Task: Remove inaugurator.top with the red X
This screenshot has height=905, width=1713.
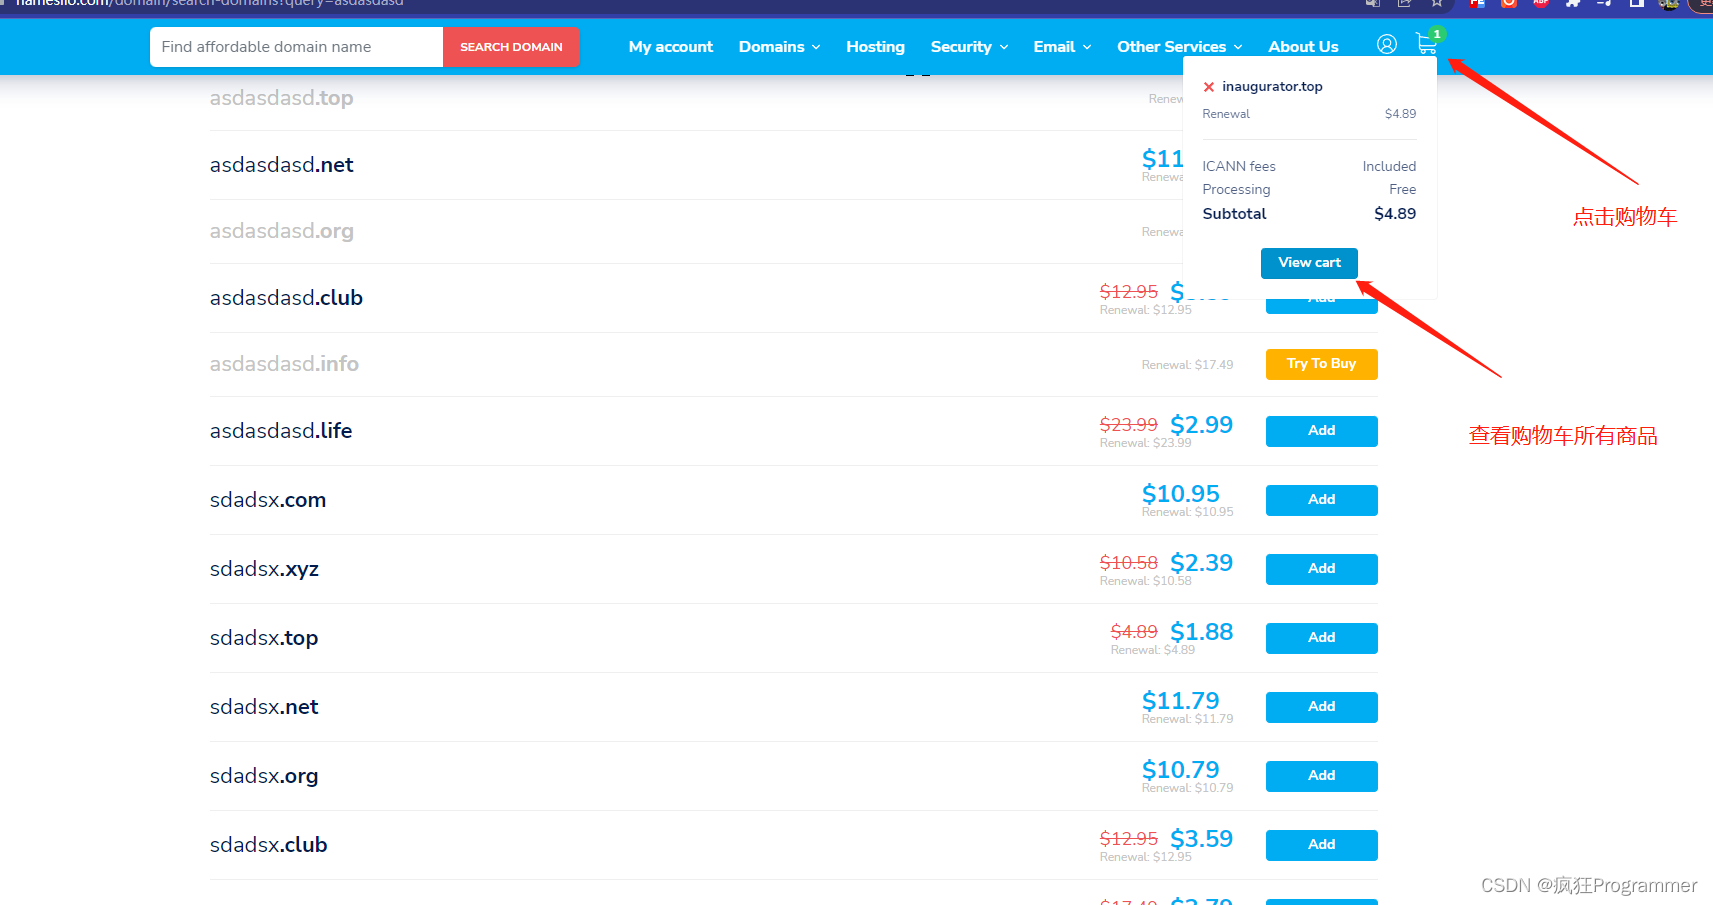Action: [1208, 87]
